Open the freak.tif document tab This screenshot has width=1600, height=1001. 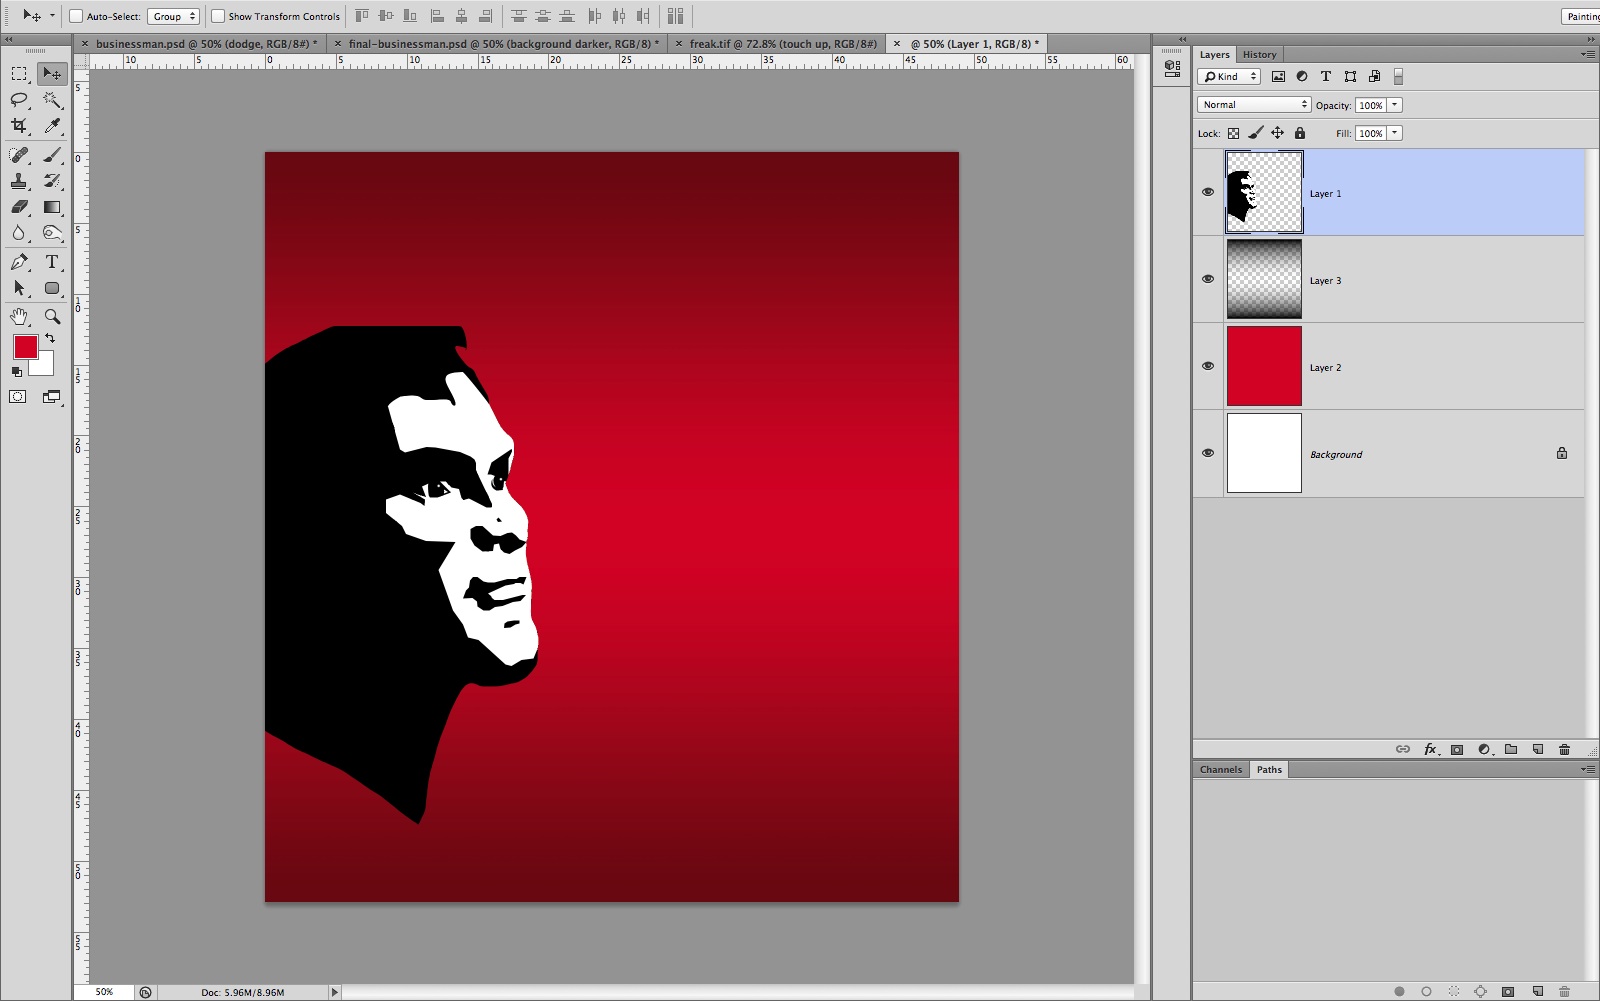coord(782,44)
